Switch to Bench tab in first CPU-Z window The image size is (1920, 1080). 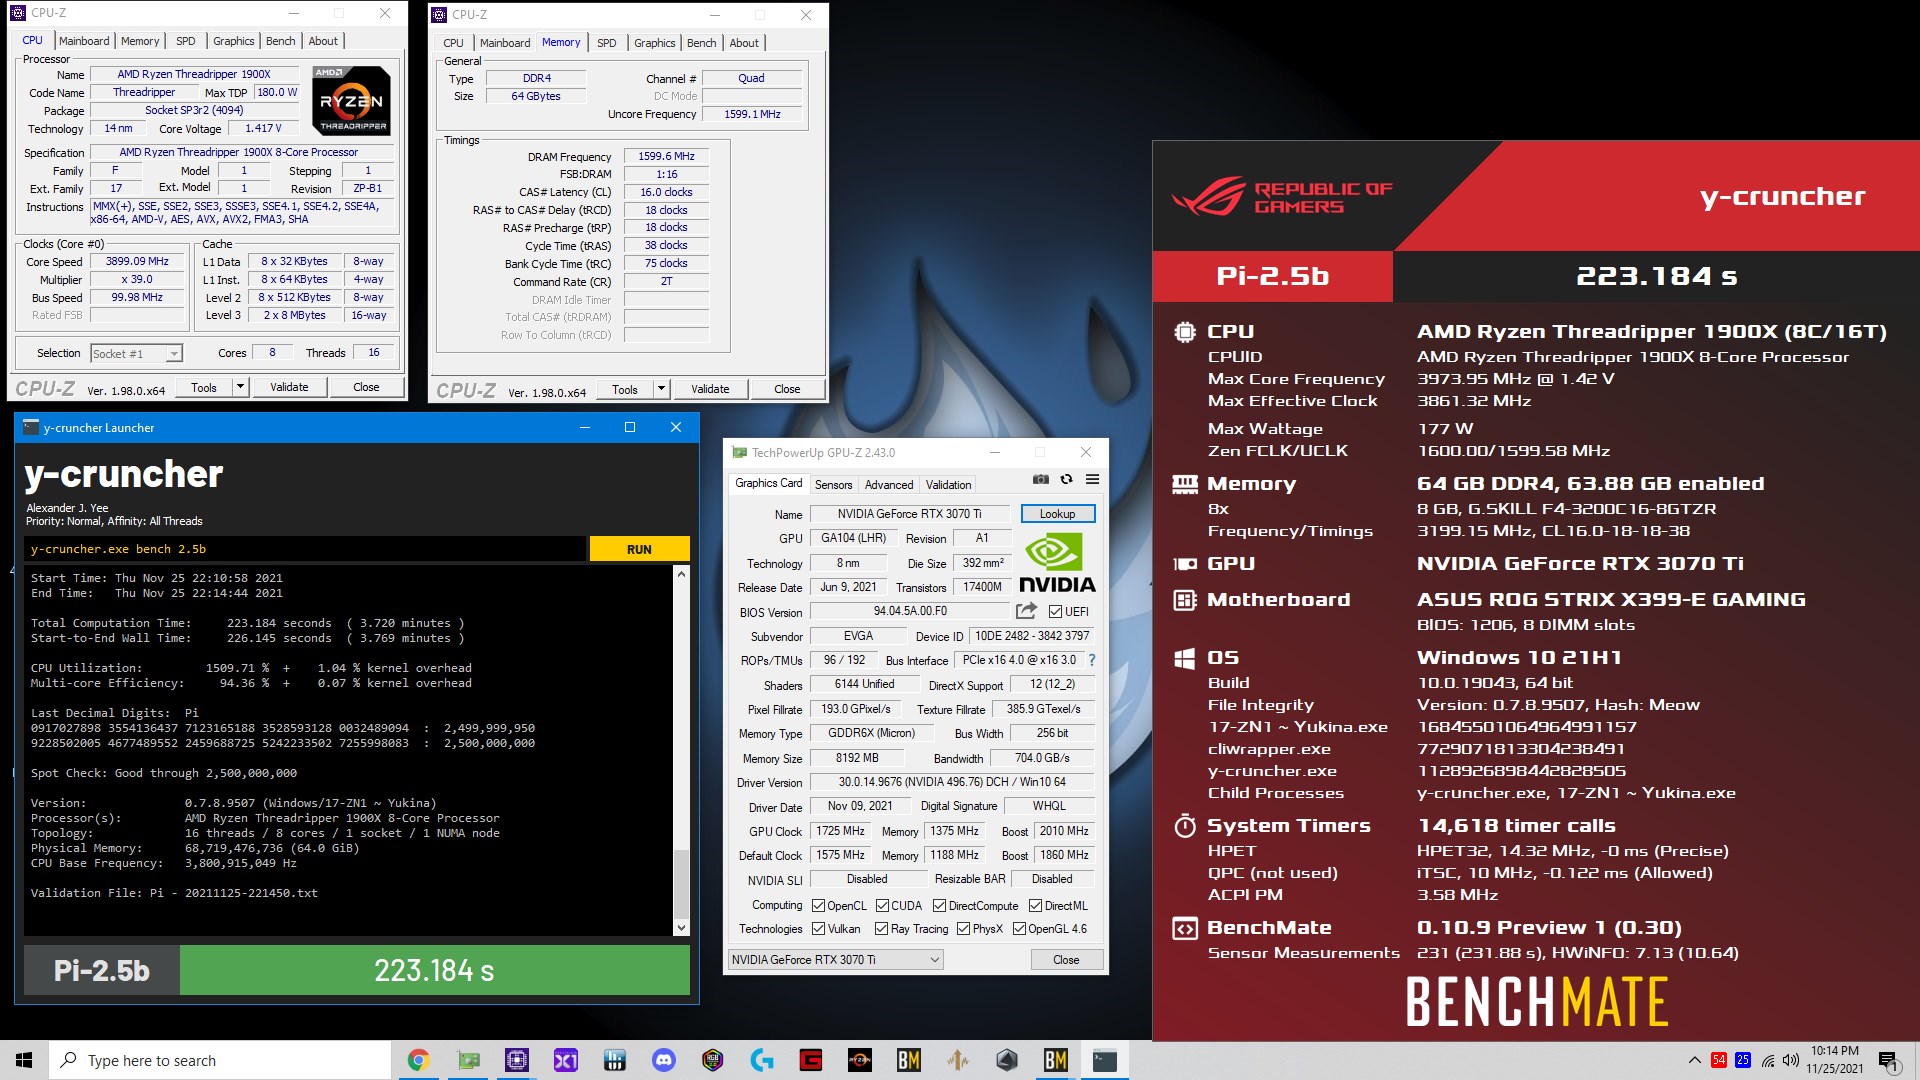pos(280,41)
